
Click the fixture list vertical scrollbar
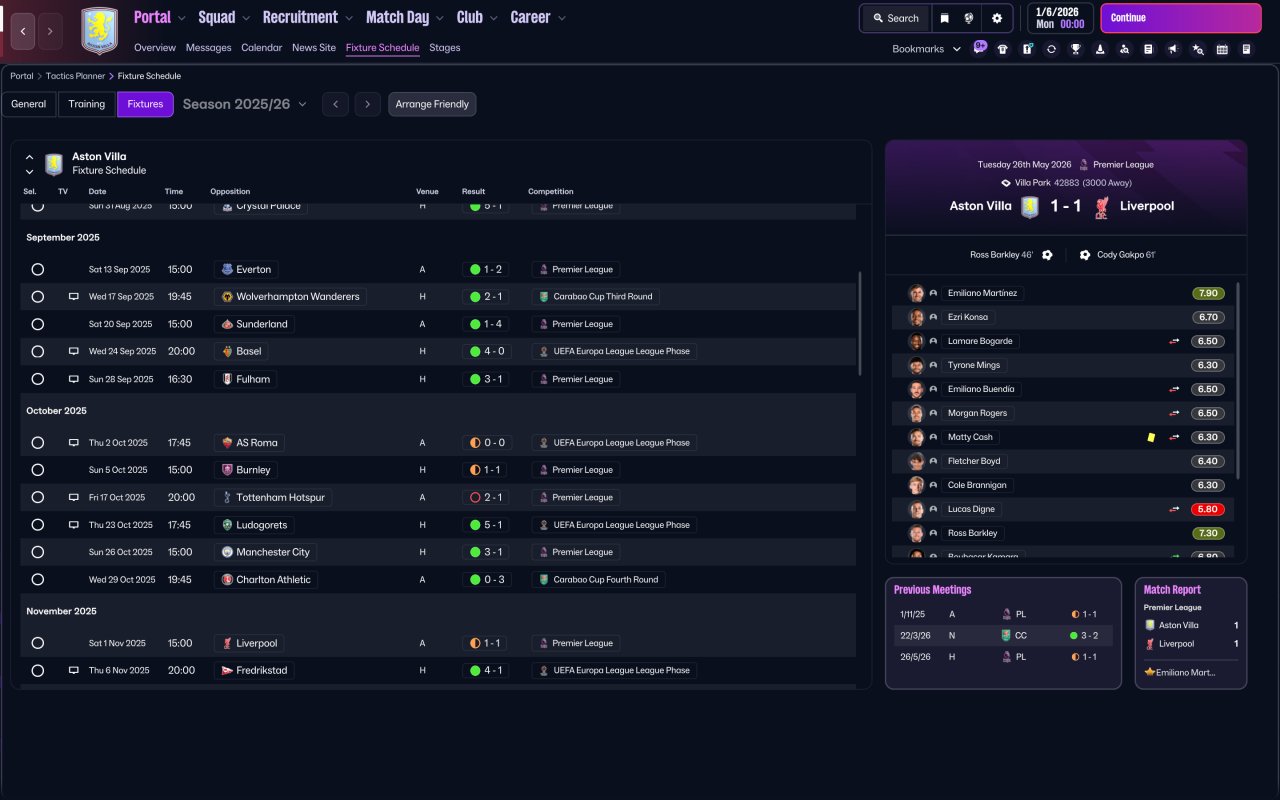(x=860, y=323)
